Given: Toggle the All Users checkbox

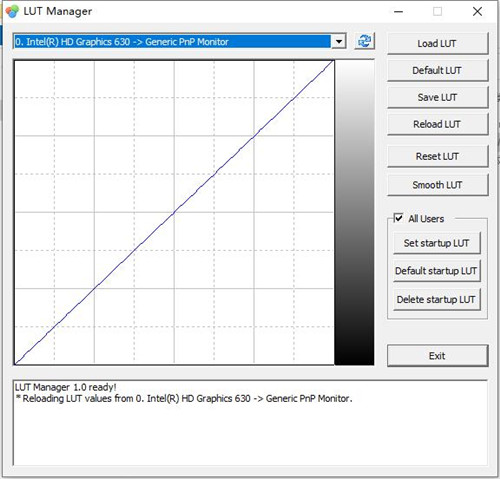Looking at the screenshot, I should pos(398,218).
